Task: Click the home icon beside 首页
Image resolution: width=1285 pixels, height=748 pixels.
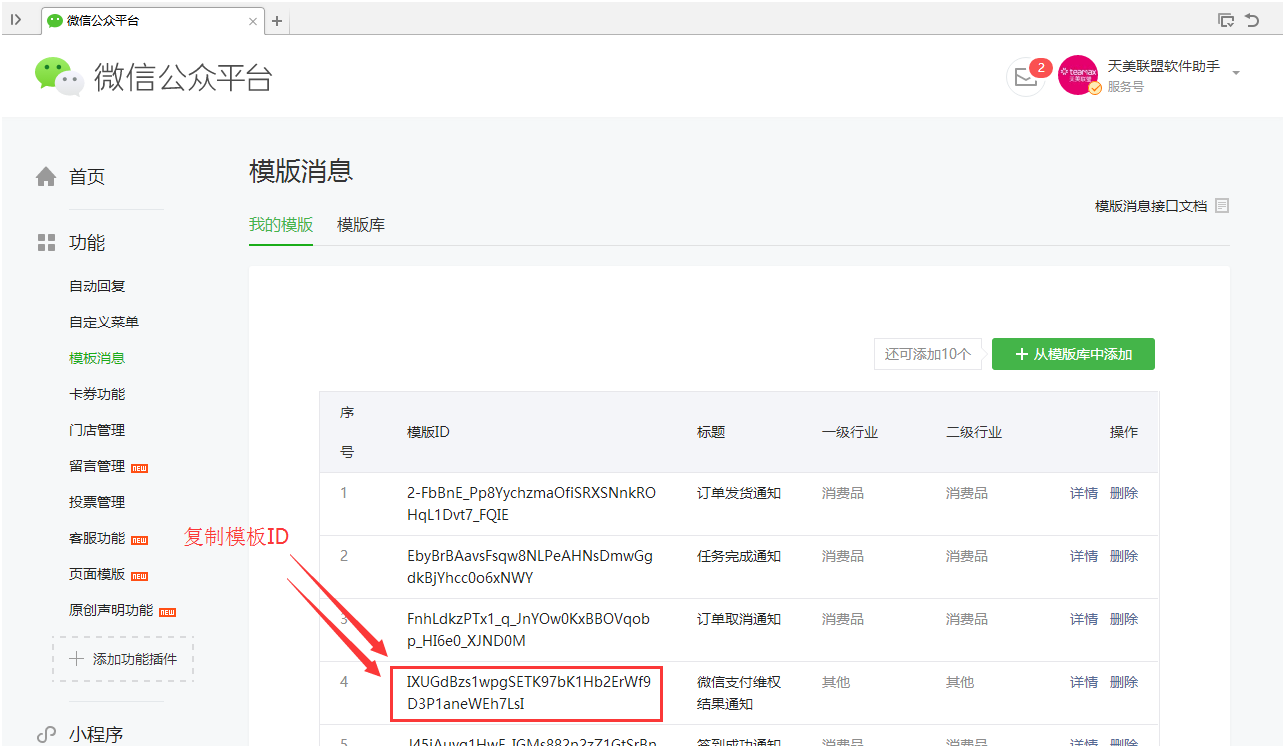Action: [46, 177]
